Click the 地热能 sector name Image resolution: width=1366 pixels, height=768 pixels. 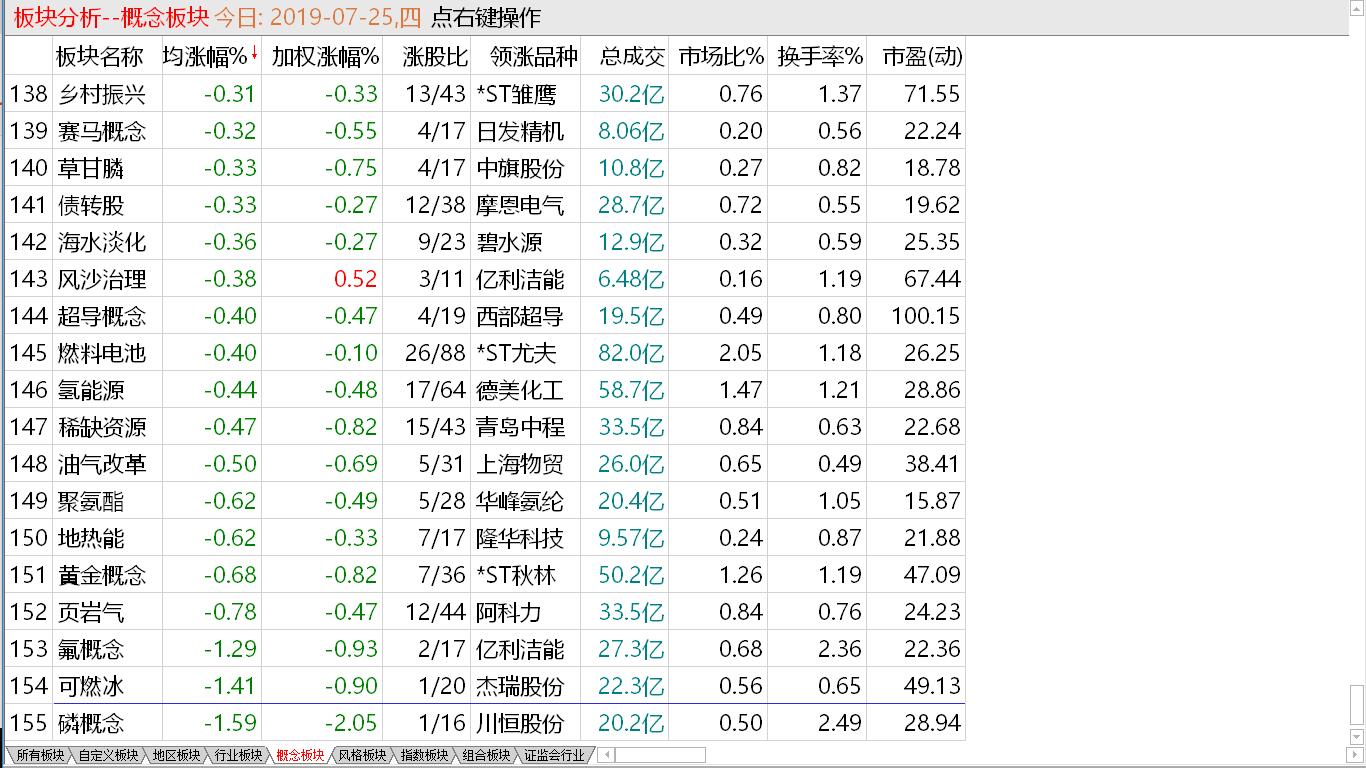point(91,538)
